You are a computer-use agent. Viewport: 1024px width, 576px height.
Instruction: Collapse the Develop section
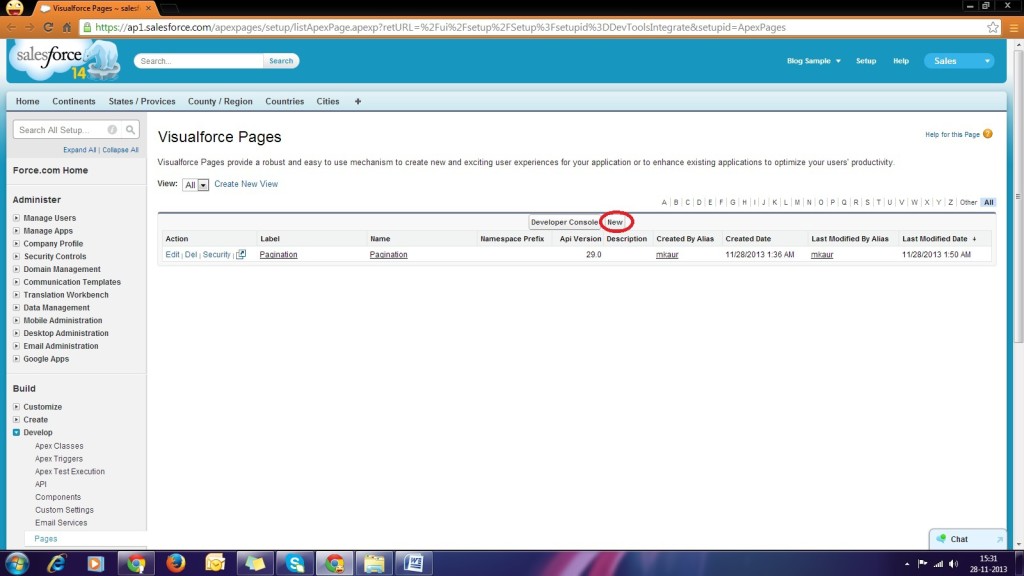(16, 432)
